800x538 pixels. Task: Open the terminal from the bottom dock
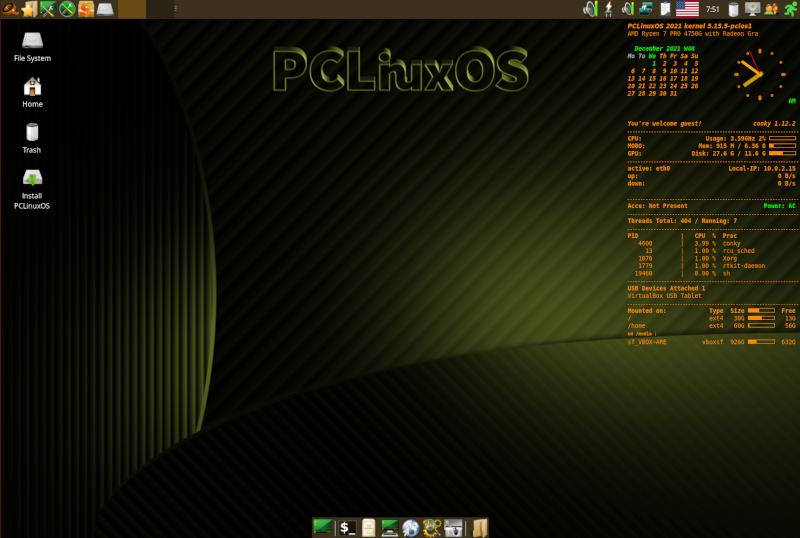[x=347, y=527]
